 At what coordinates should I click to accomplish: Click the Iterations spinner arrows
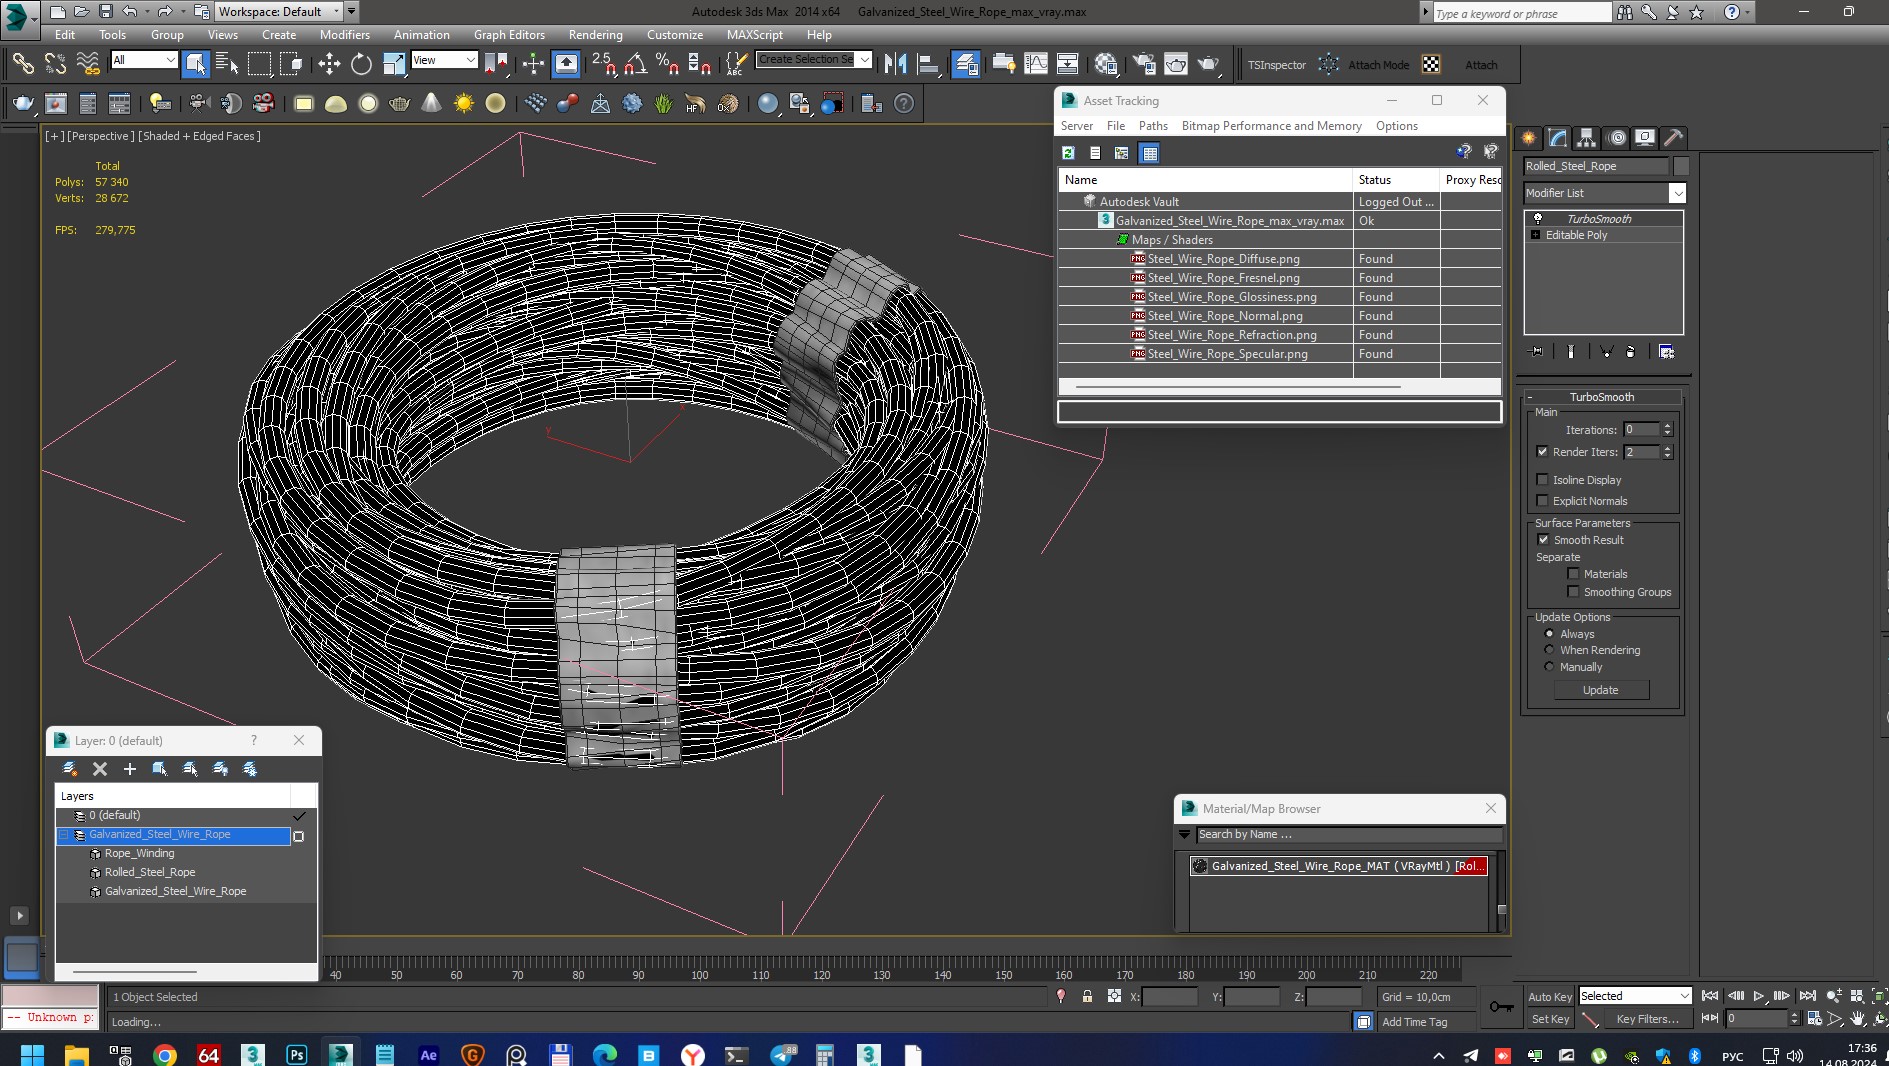[1667, 430]
